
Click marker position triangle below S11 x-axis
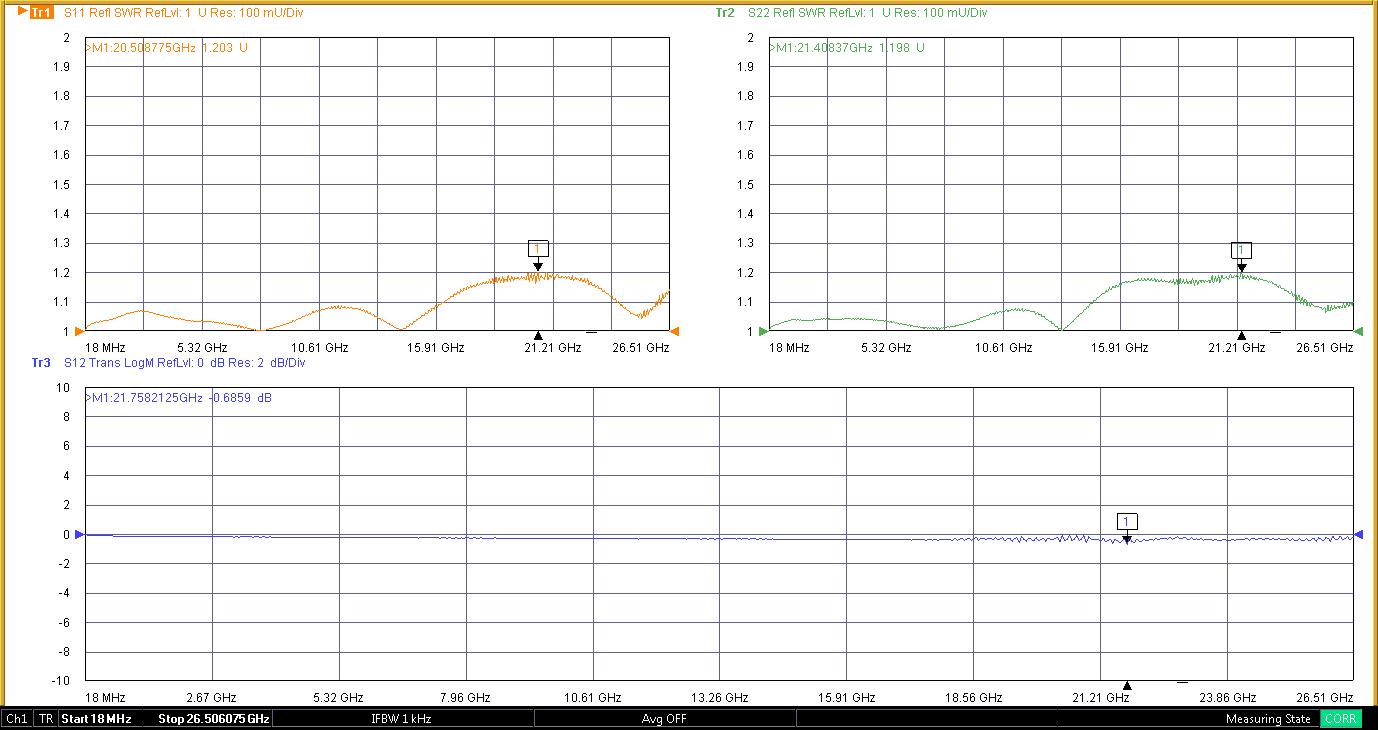pyautogui.click(x=538, y=335)
